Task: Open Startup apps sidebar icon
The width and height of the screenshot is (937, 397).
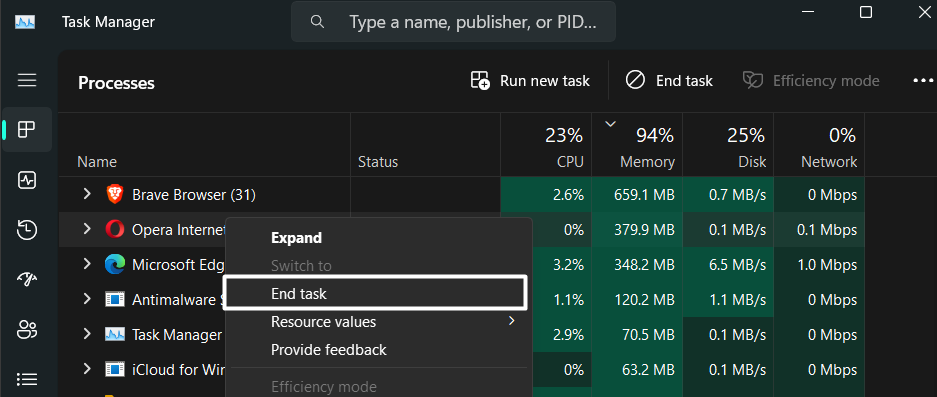Action: (x=27, y=279)
